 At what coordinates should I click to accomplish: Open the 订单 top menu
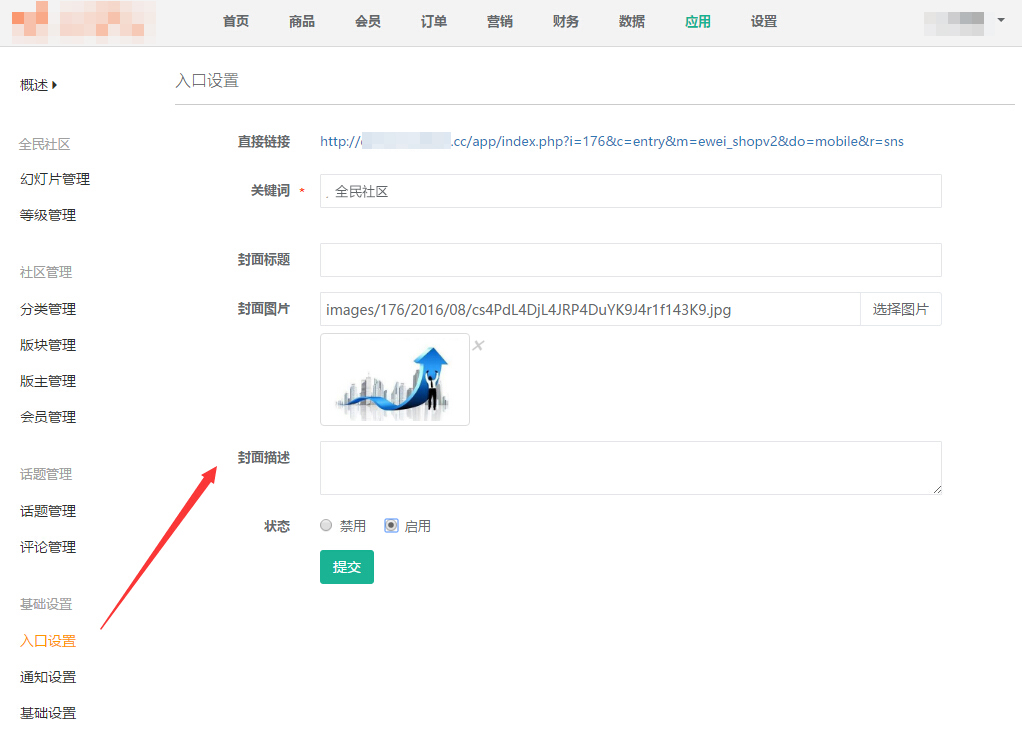pos(434,22)
